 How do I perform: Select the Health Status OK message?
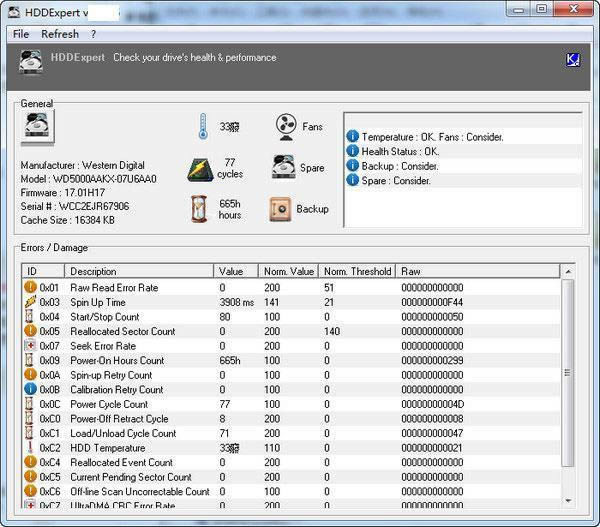400,152
